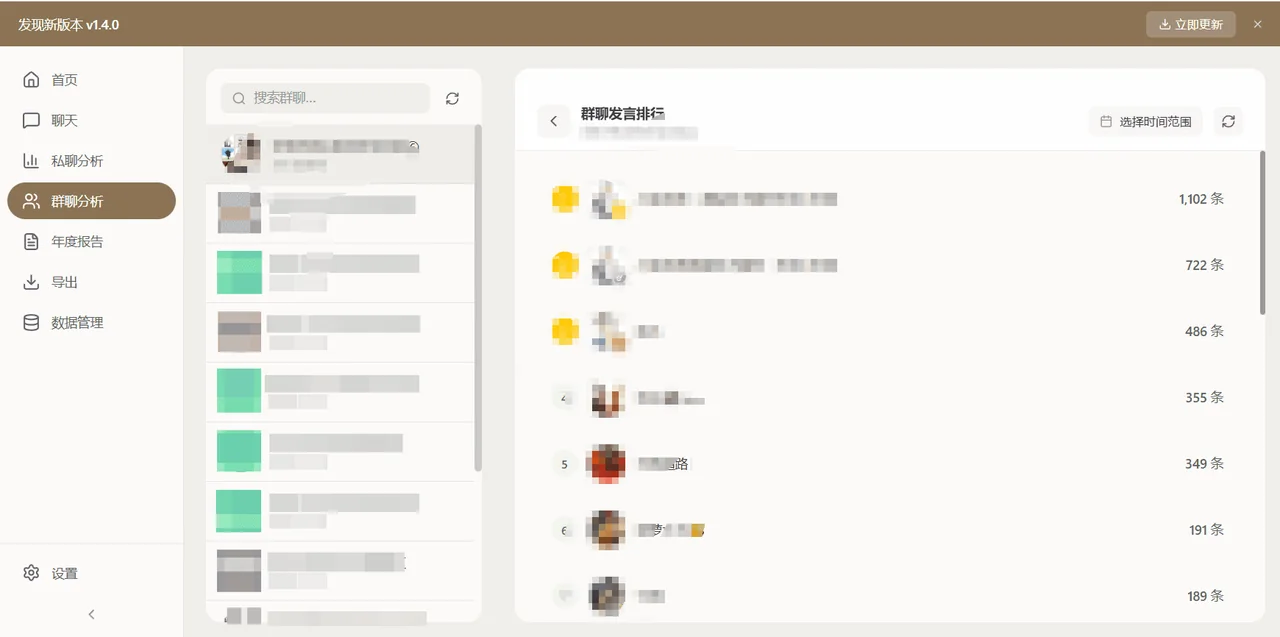
Task: Click the document icon beside 年度报告
Action: point(31,241)
